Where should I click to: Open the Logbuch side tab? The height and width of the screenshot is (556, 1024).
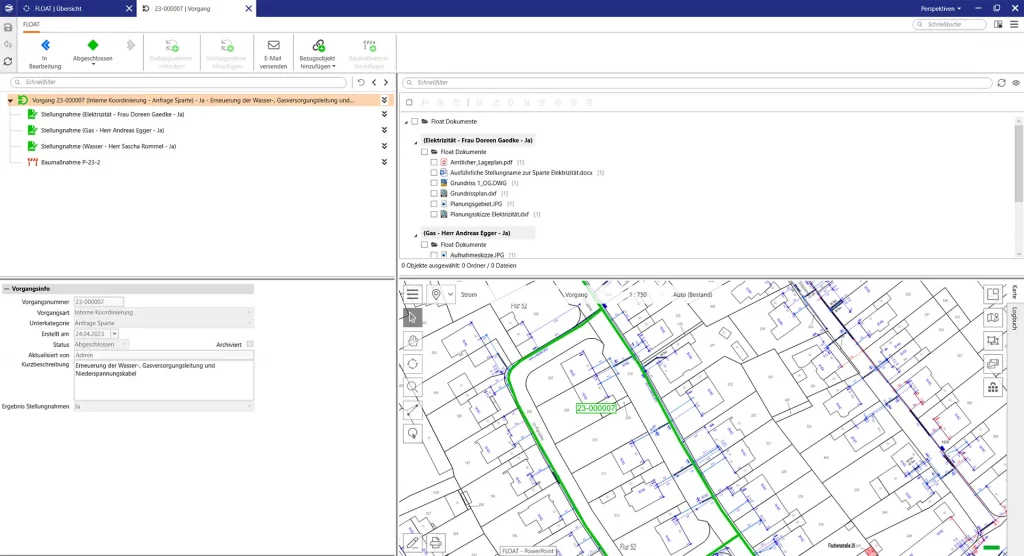click(x=1014, y=319)
